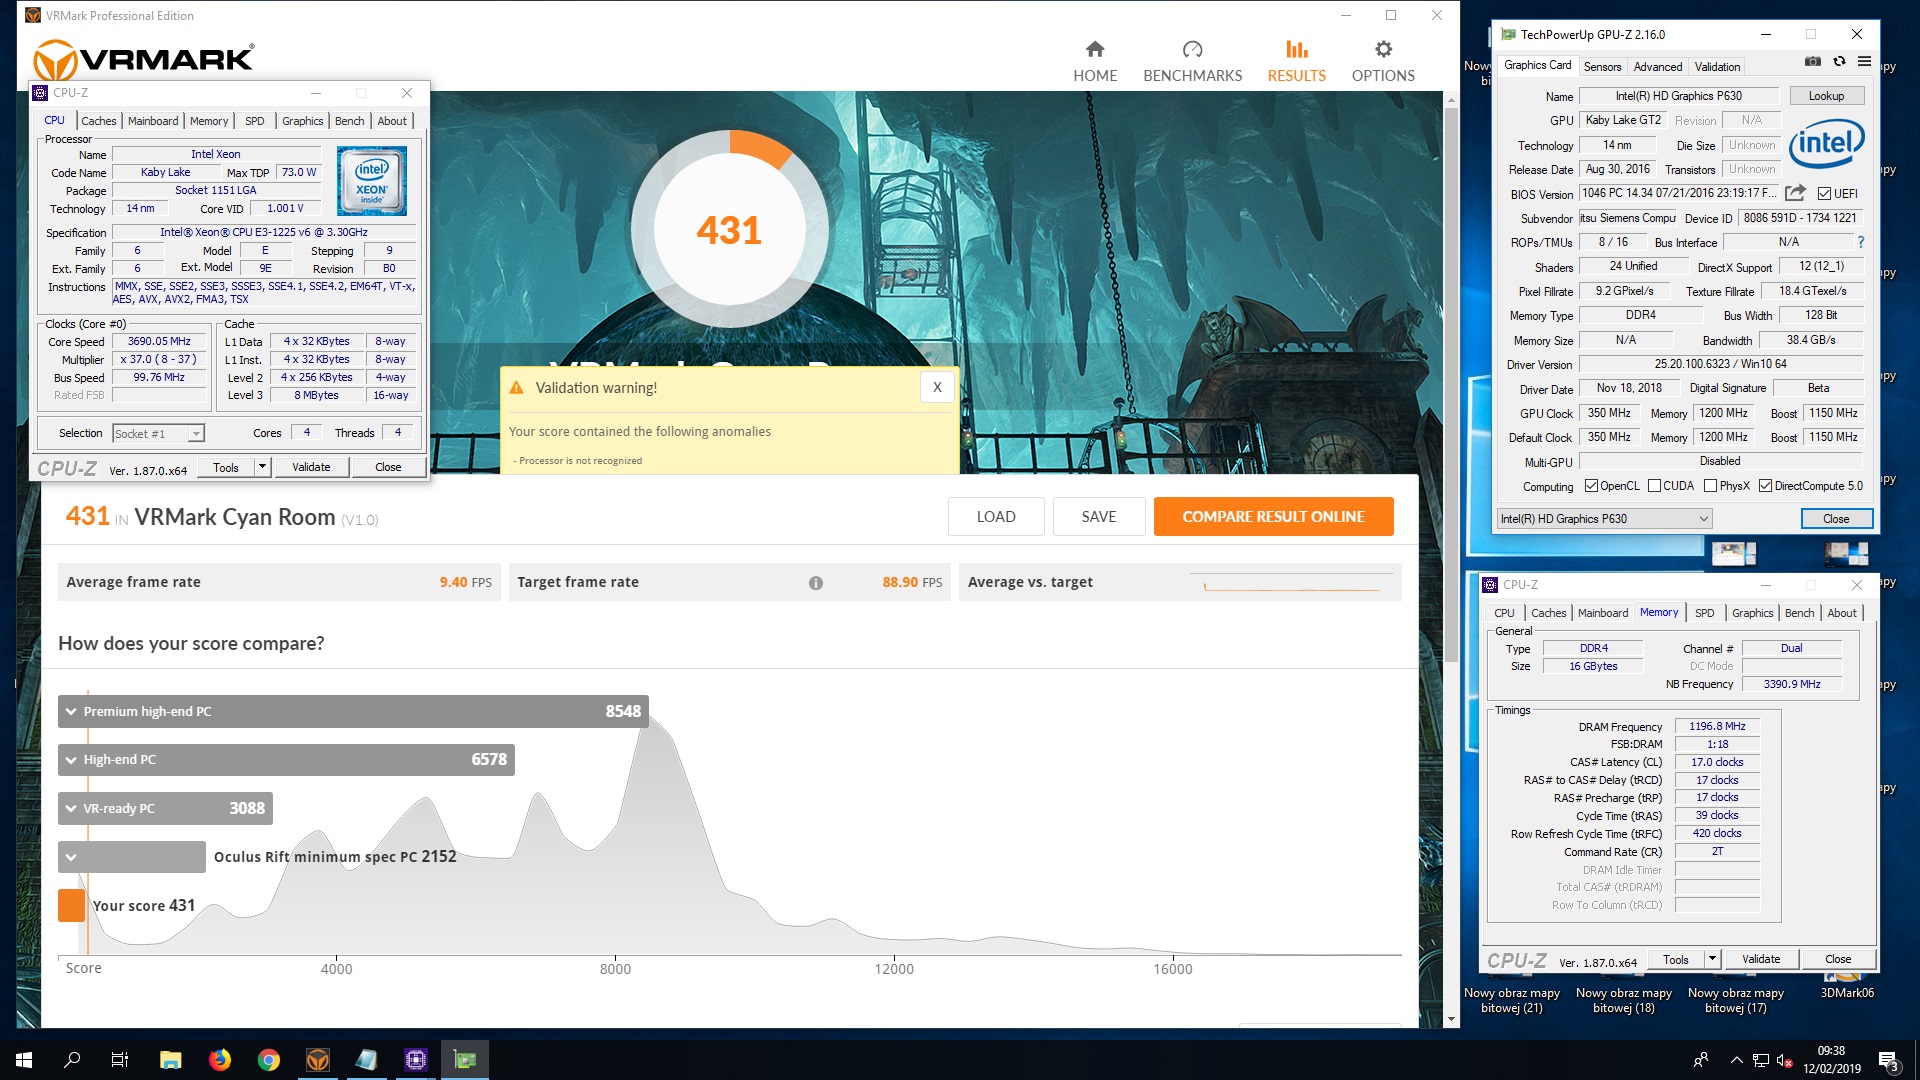The height and width of the screenshot is (1080, 1920).
Task: Switch to Validation tab in GPU-Z
Action: (1717, 67)
